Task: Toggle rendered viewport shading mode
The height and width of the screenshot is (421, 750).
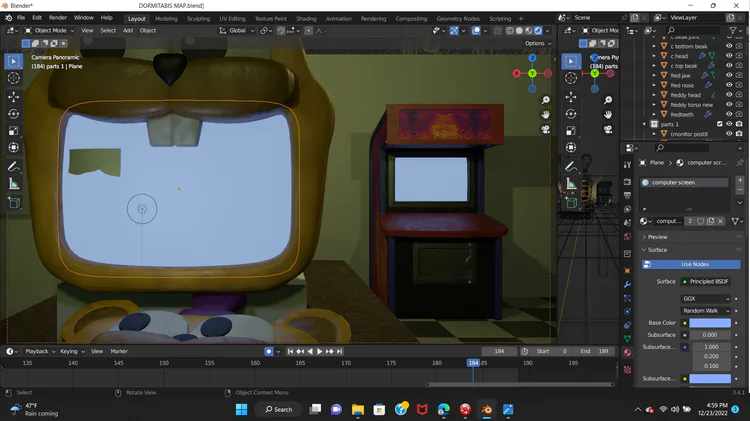Action: click(538, 31)
